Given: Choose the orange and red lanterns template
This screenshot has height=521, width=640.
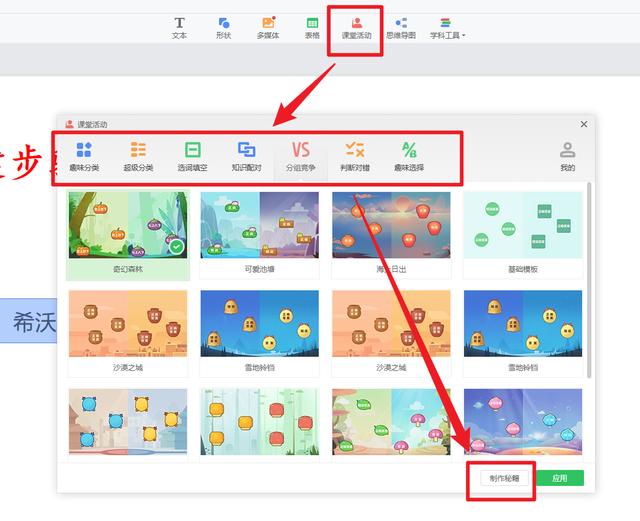Looking at the screenshot, I should pyautogui.click(x=260, y=422).
